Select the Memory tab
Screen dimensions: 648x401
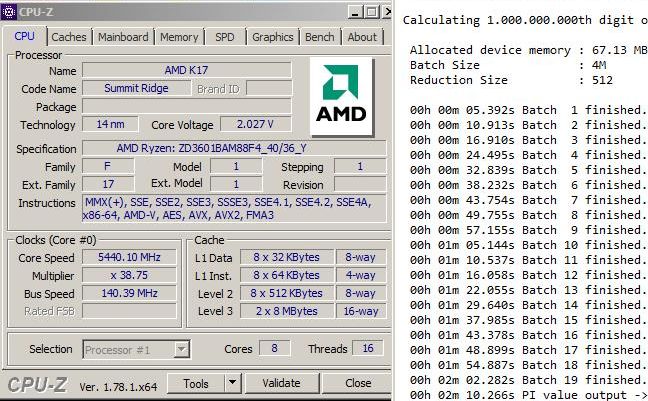click(179, 37)
